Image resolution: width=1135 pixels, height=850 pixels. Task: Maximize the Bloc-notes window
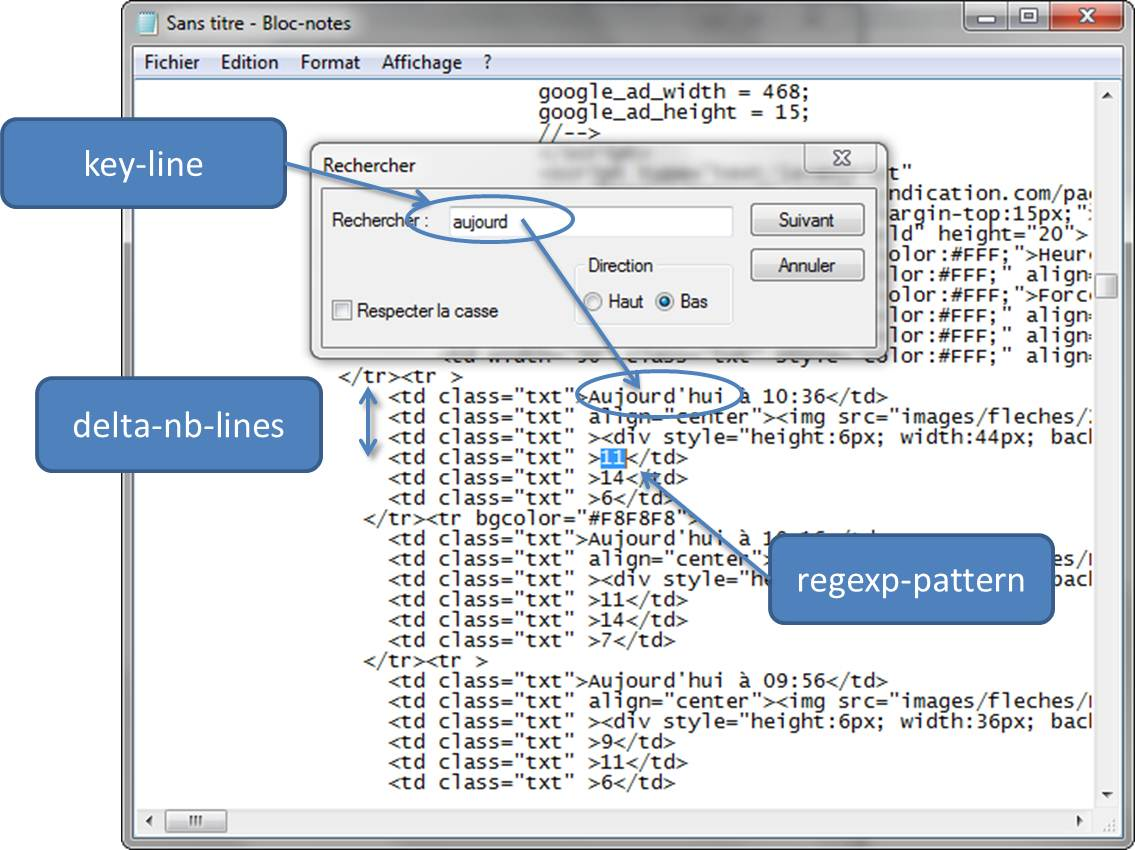pyautogui.click(x=1028, y=17)
